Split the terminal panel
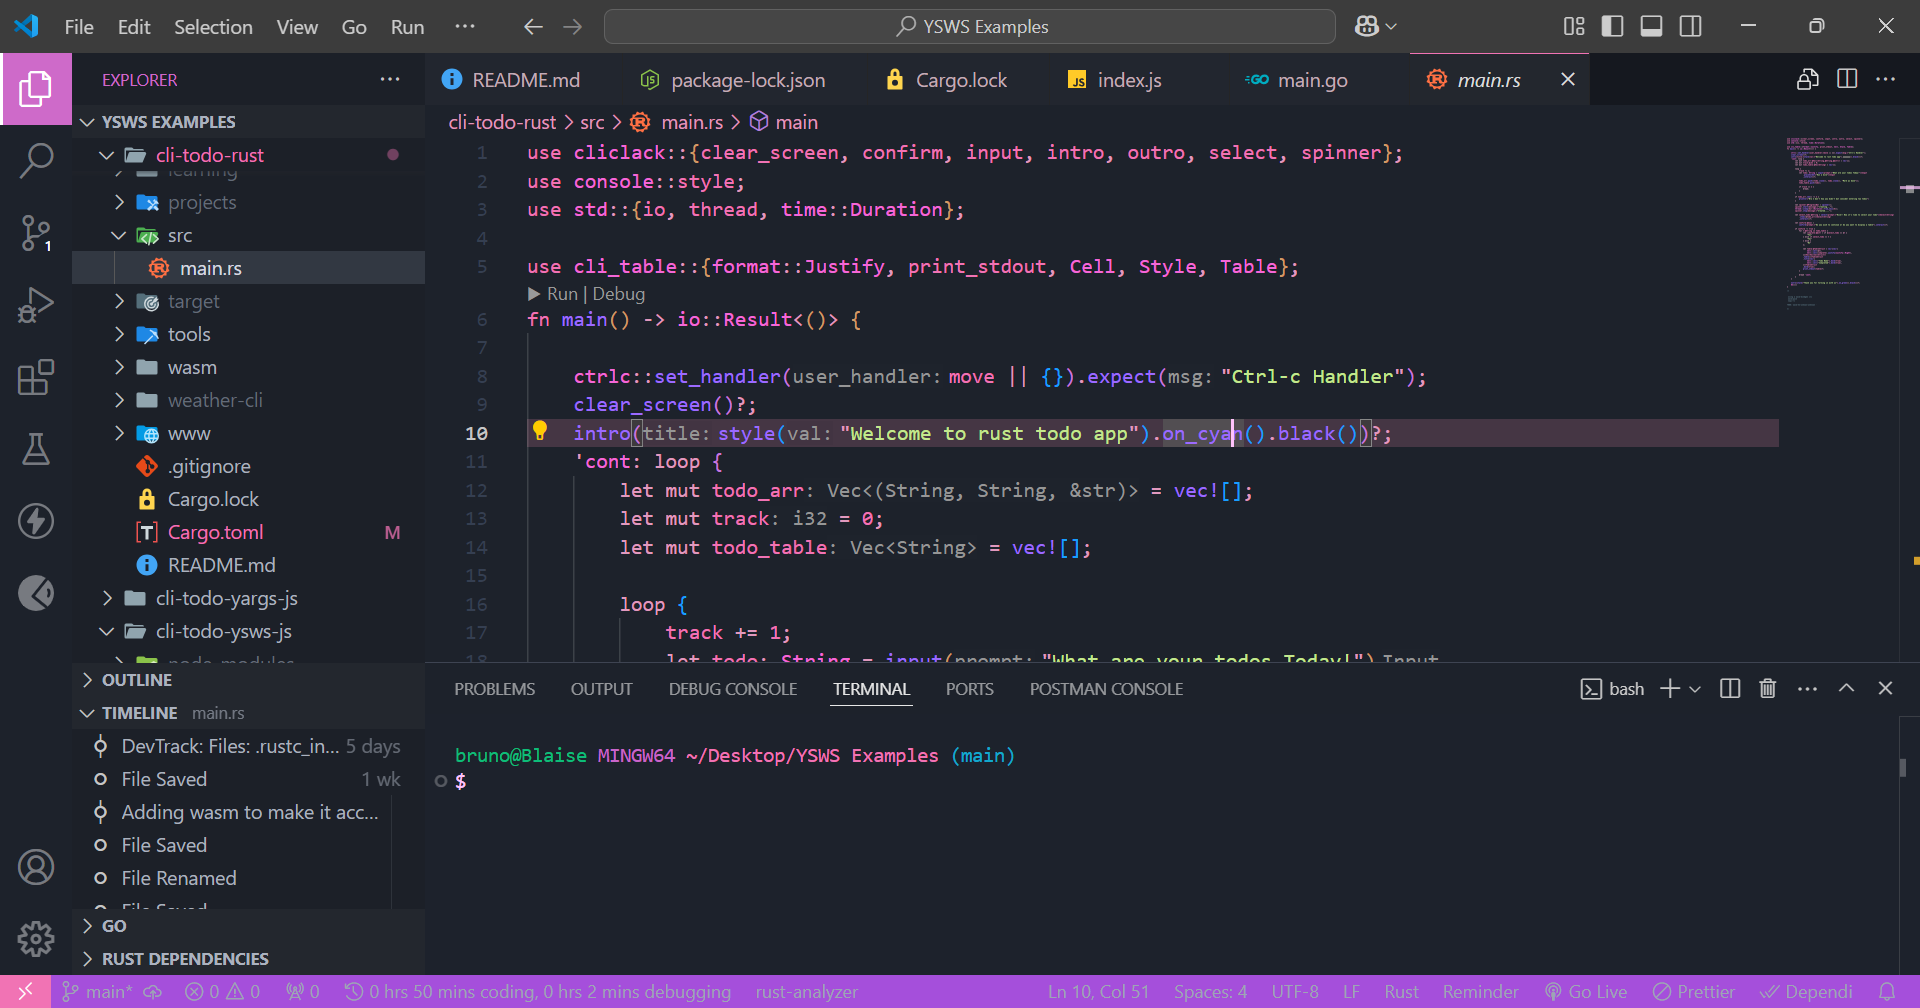Screen dimensions: 1920x1008 (1730, 688)
